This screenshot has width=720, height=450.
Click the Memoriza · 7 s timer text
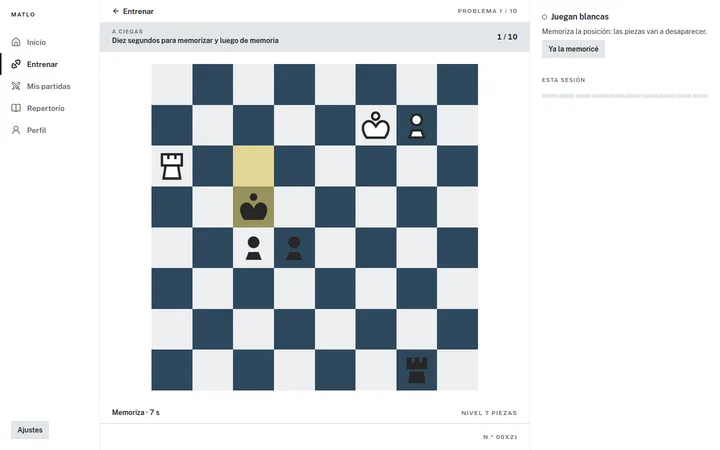(x=135, y=412)
